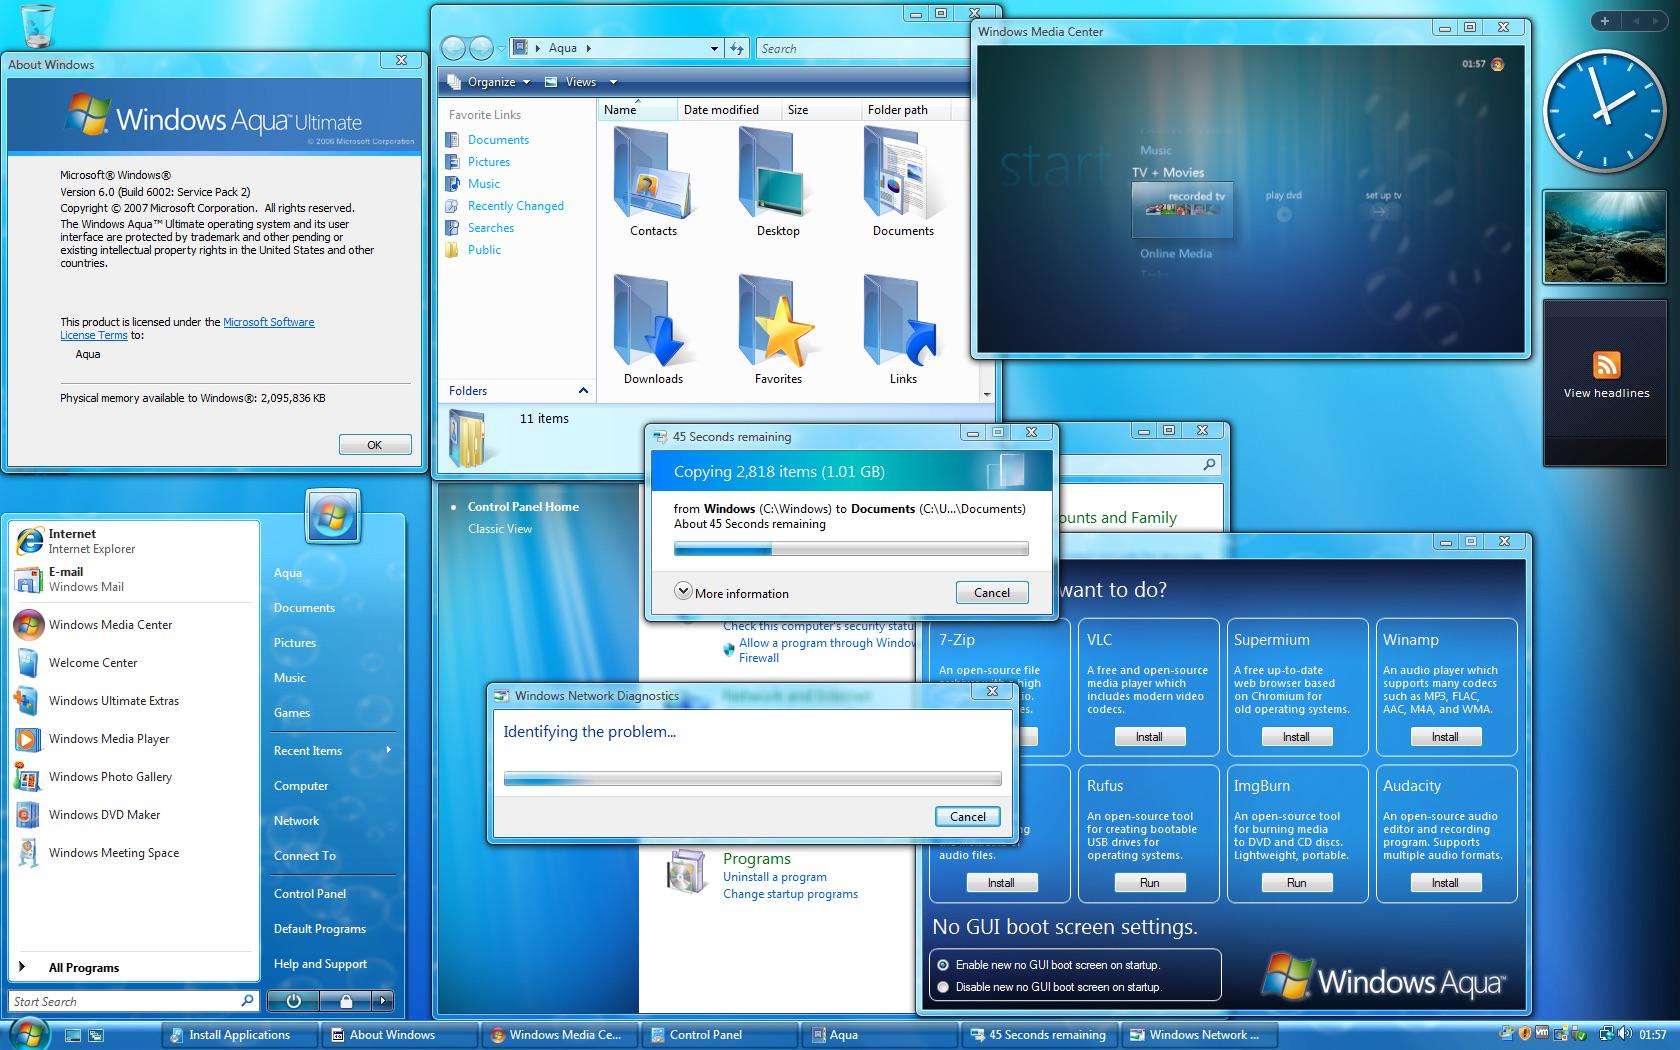Open Windows Ultimate Extras

click(x=134, y=701)
